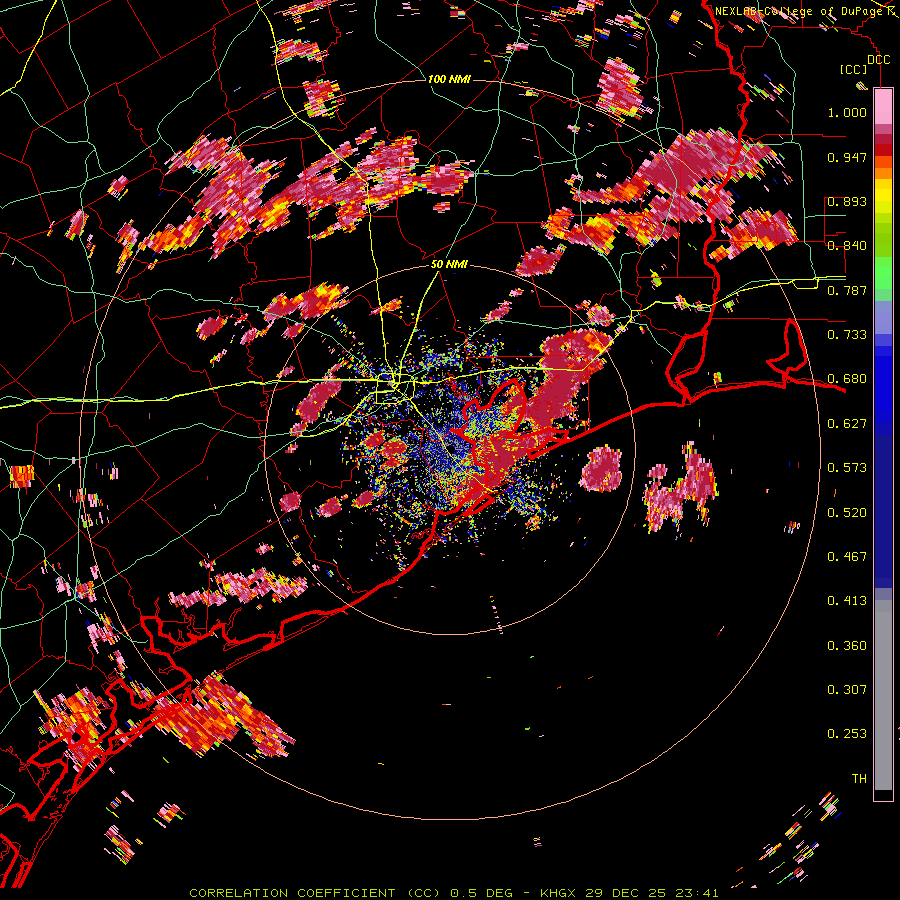Click the 0.520 value on the color scale
900x900 pixels.
tap(847, 512)
